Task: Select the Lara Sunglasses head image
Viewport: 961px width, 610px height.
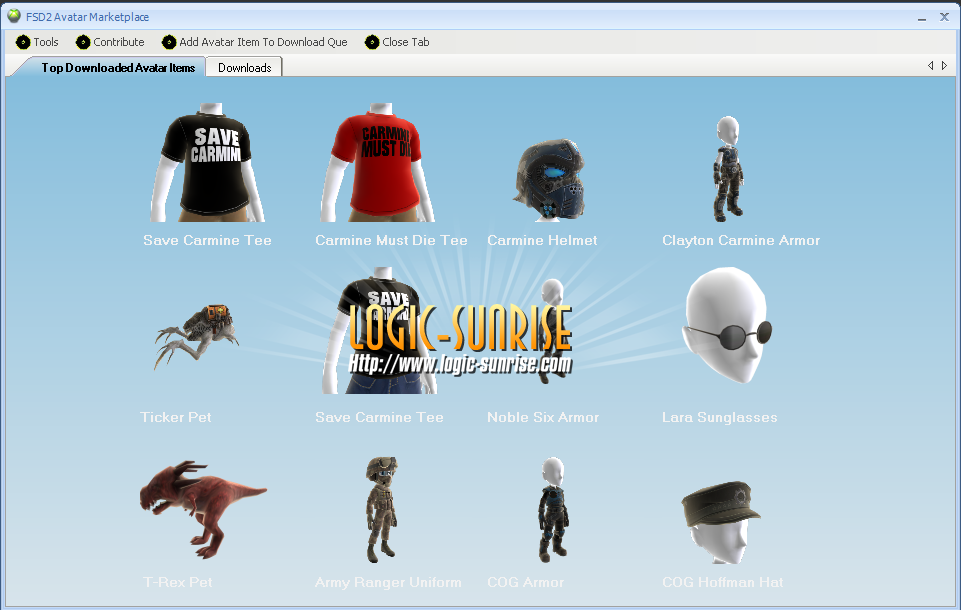Action: tap(727, 326)
